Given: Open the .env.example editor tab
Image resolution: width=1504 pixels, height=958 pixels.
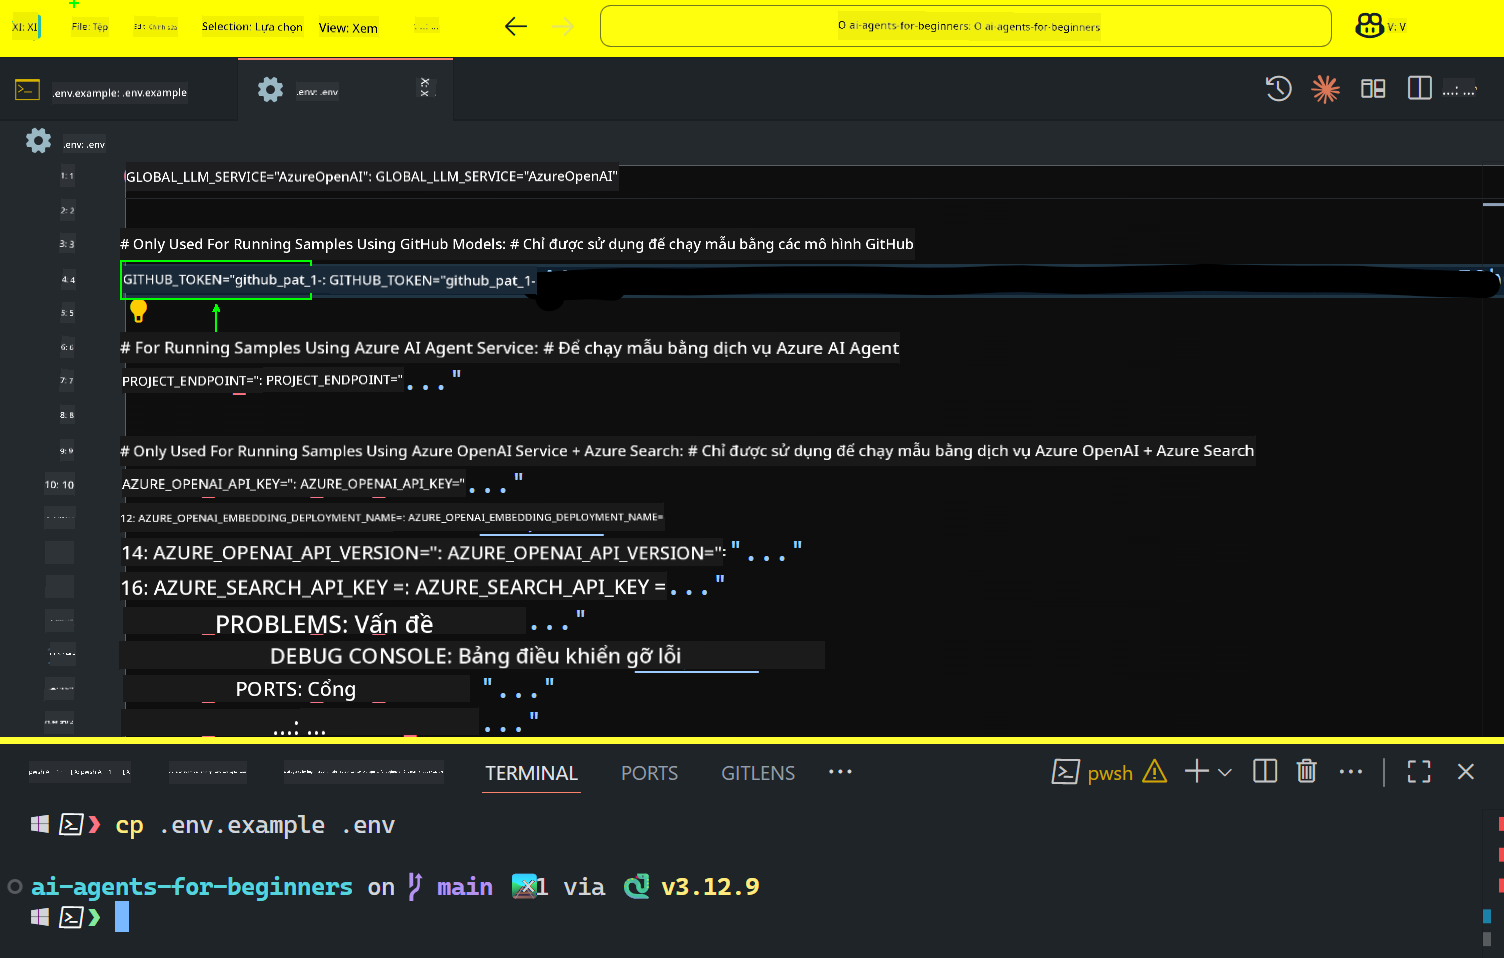Looking at the screenshot, I should 119,92.
